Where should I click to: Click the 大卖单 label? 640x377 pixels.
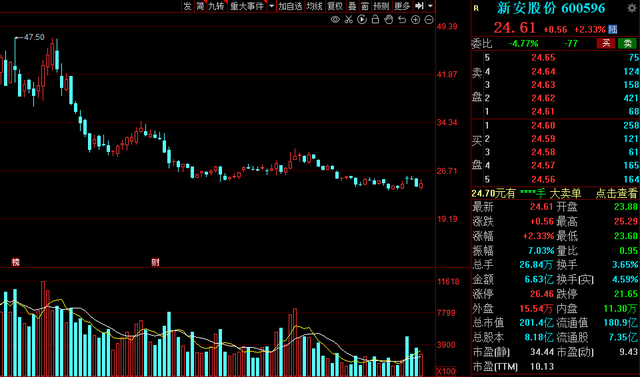[x=565, y=193]
